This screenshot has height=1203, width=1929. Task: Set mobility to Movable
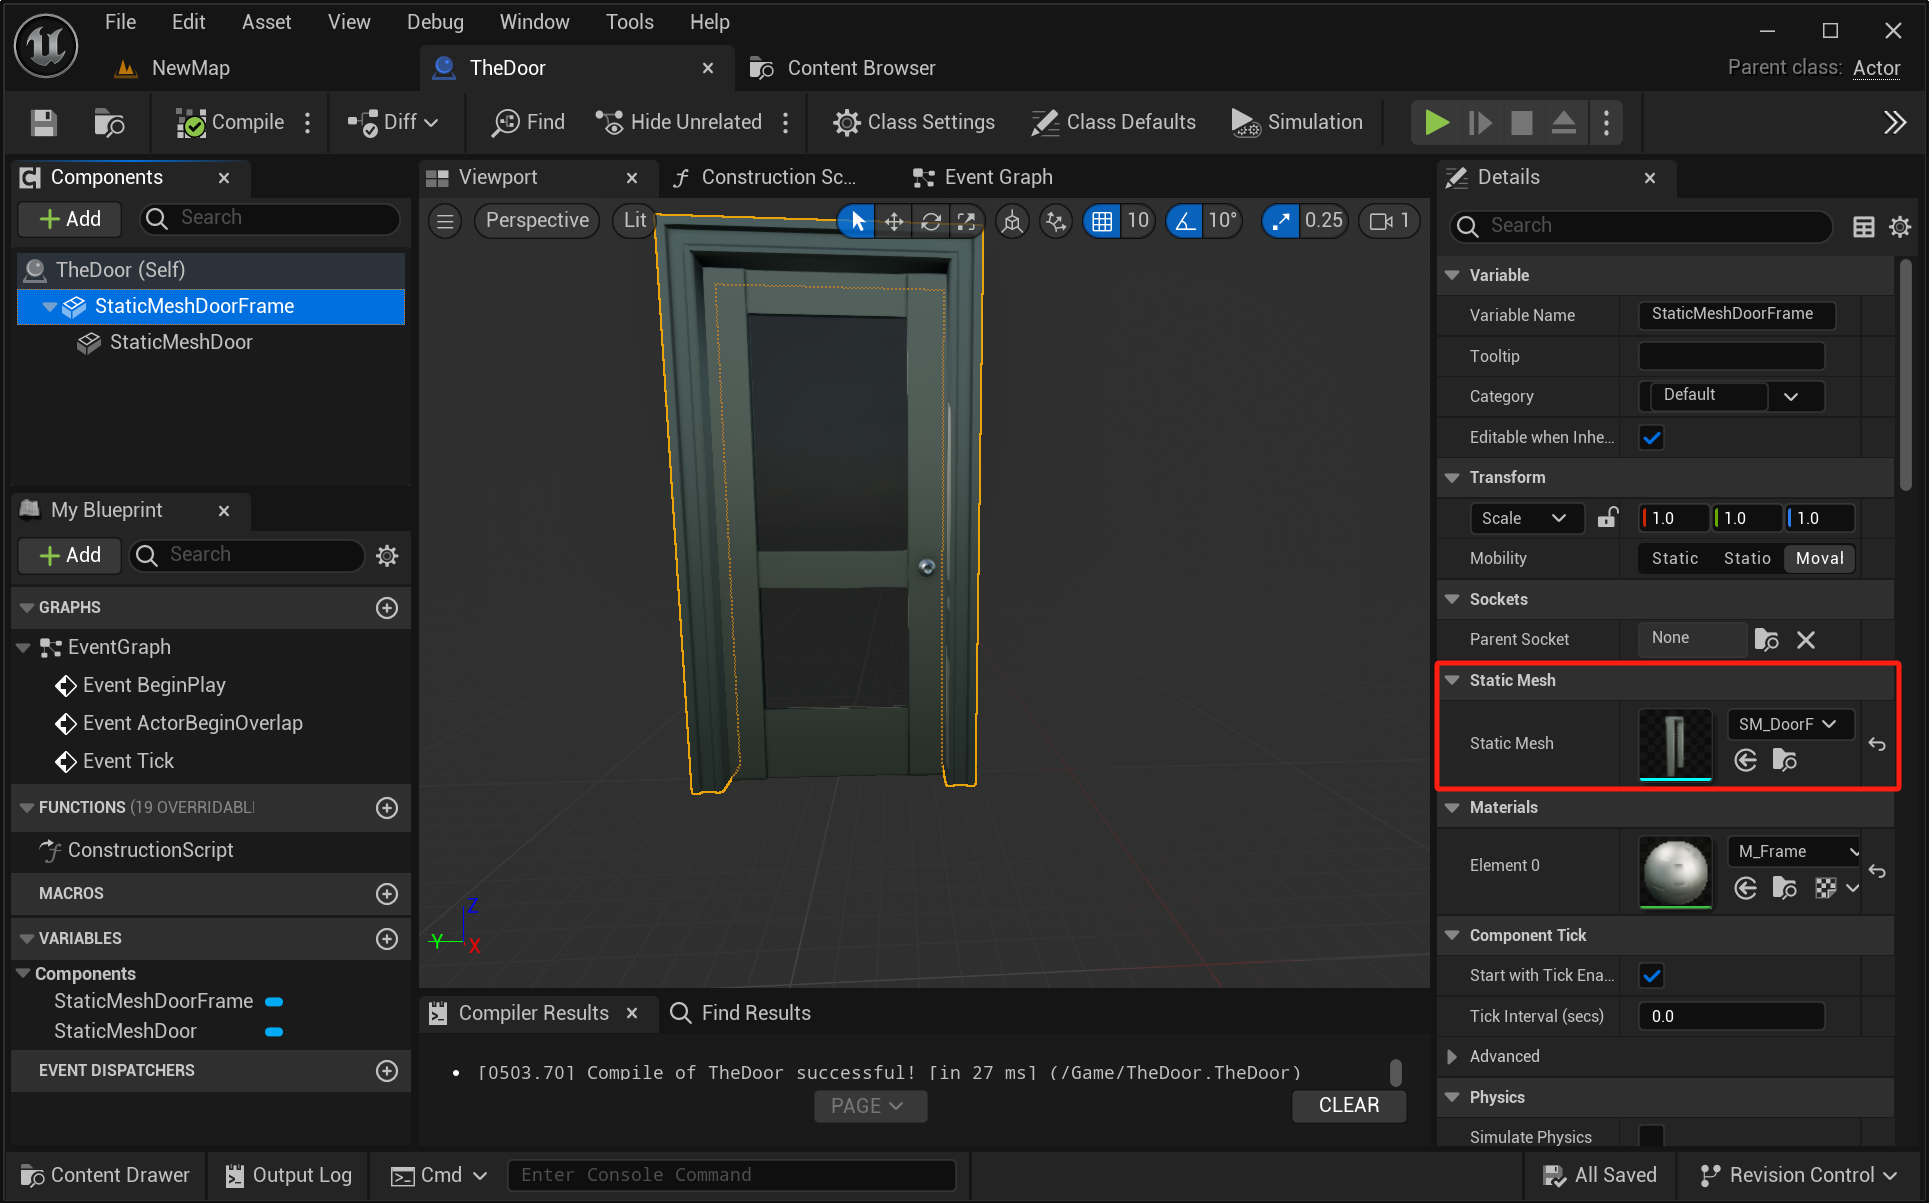(x=1819, y=558)
